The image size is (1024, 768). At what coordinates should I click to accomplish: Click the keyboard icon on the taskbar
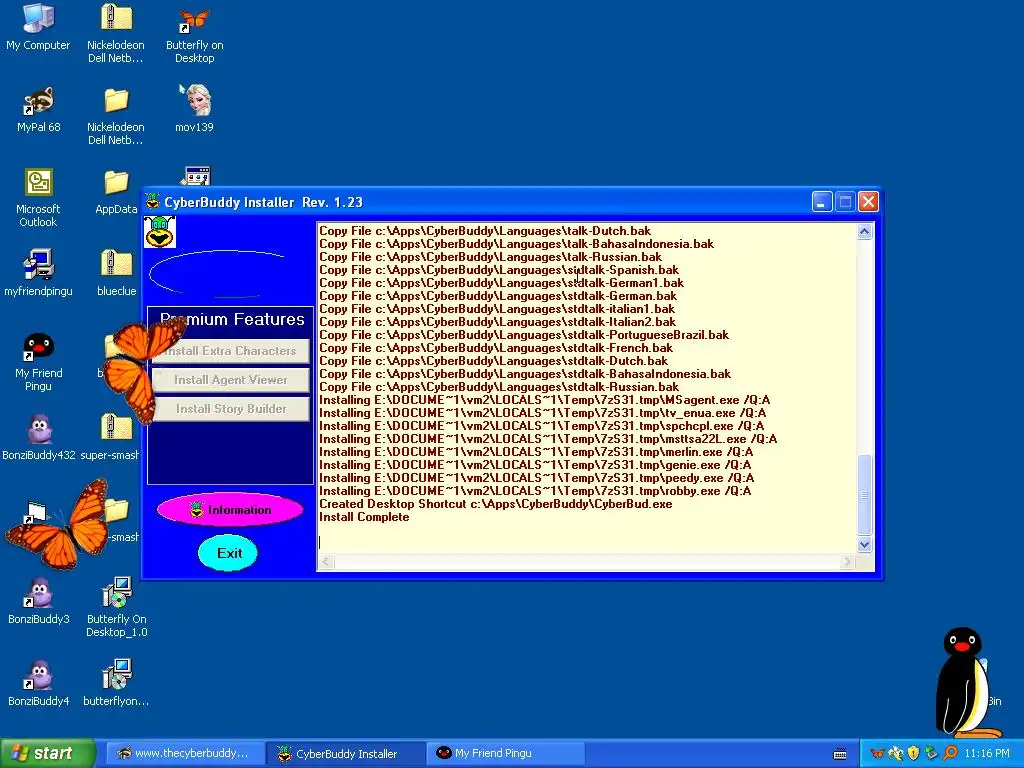pyautogui.click(x=840, y=754)
